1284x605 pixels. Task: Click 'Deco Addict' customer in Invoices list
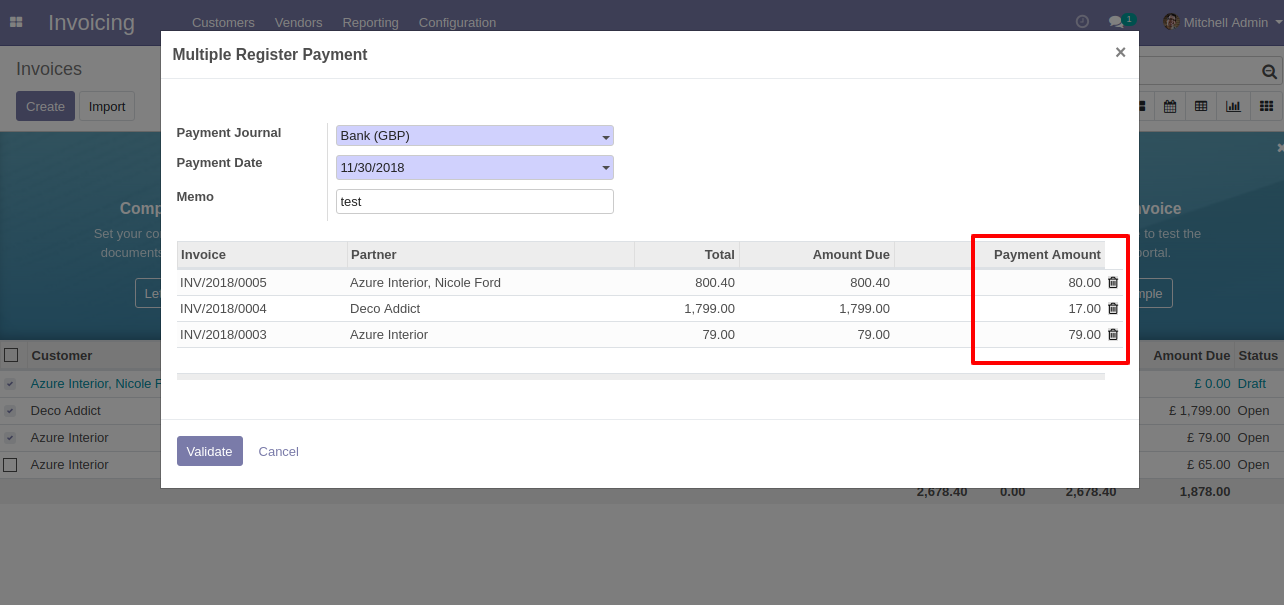(x=66, y=411)
